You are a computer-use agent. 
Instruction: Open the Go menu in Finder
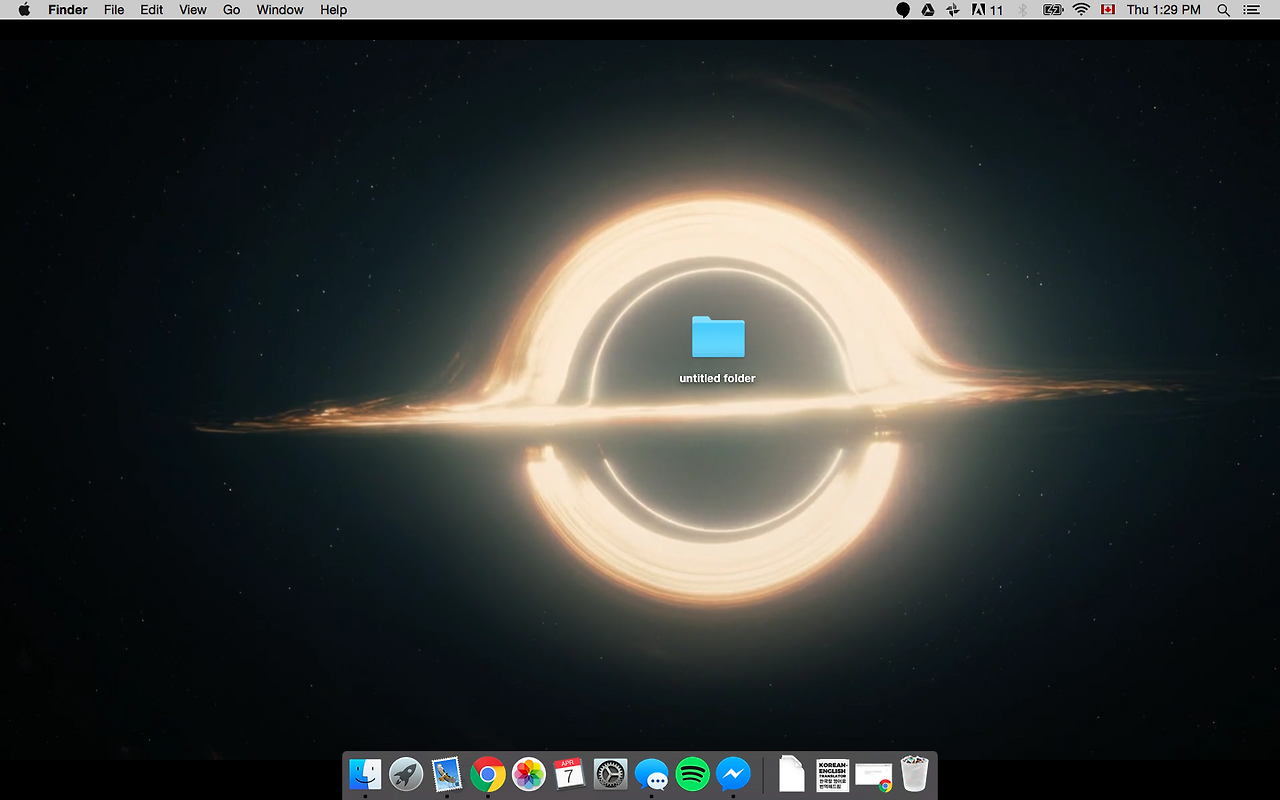click(231, 10)
